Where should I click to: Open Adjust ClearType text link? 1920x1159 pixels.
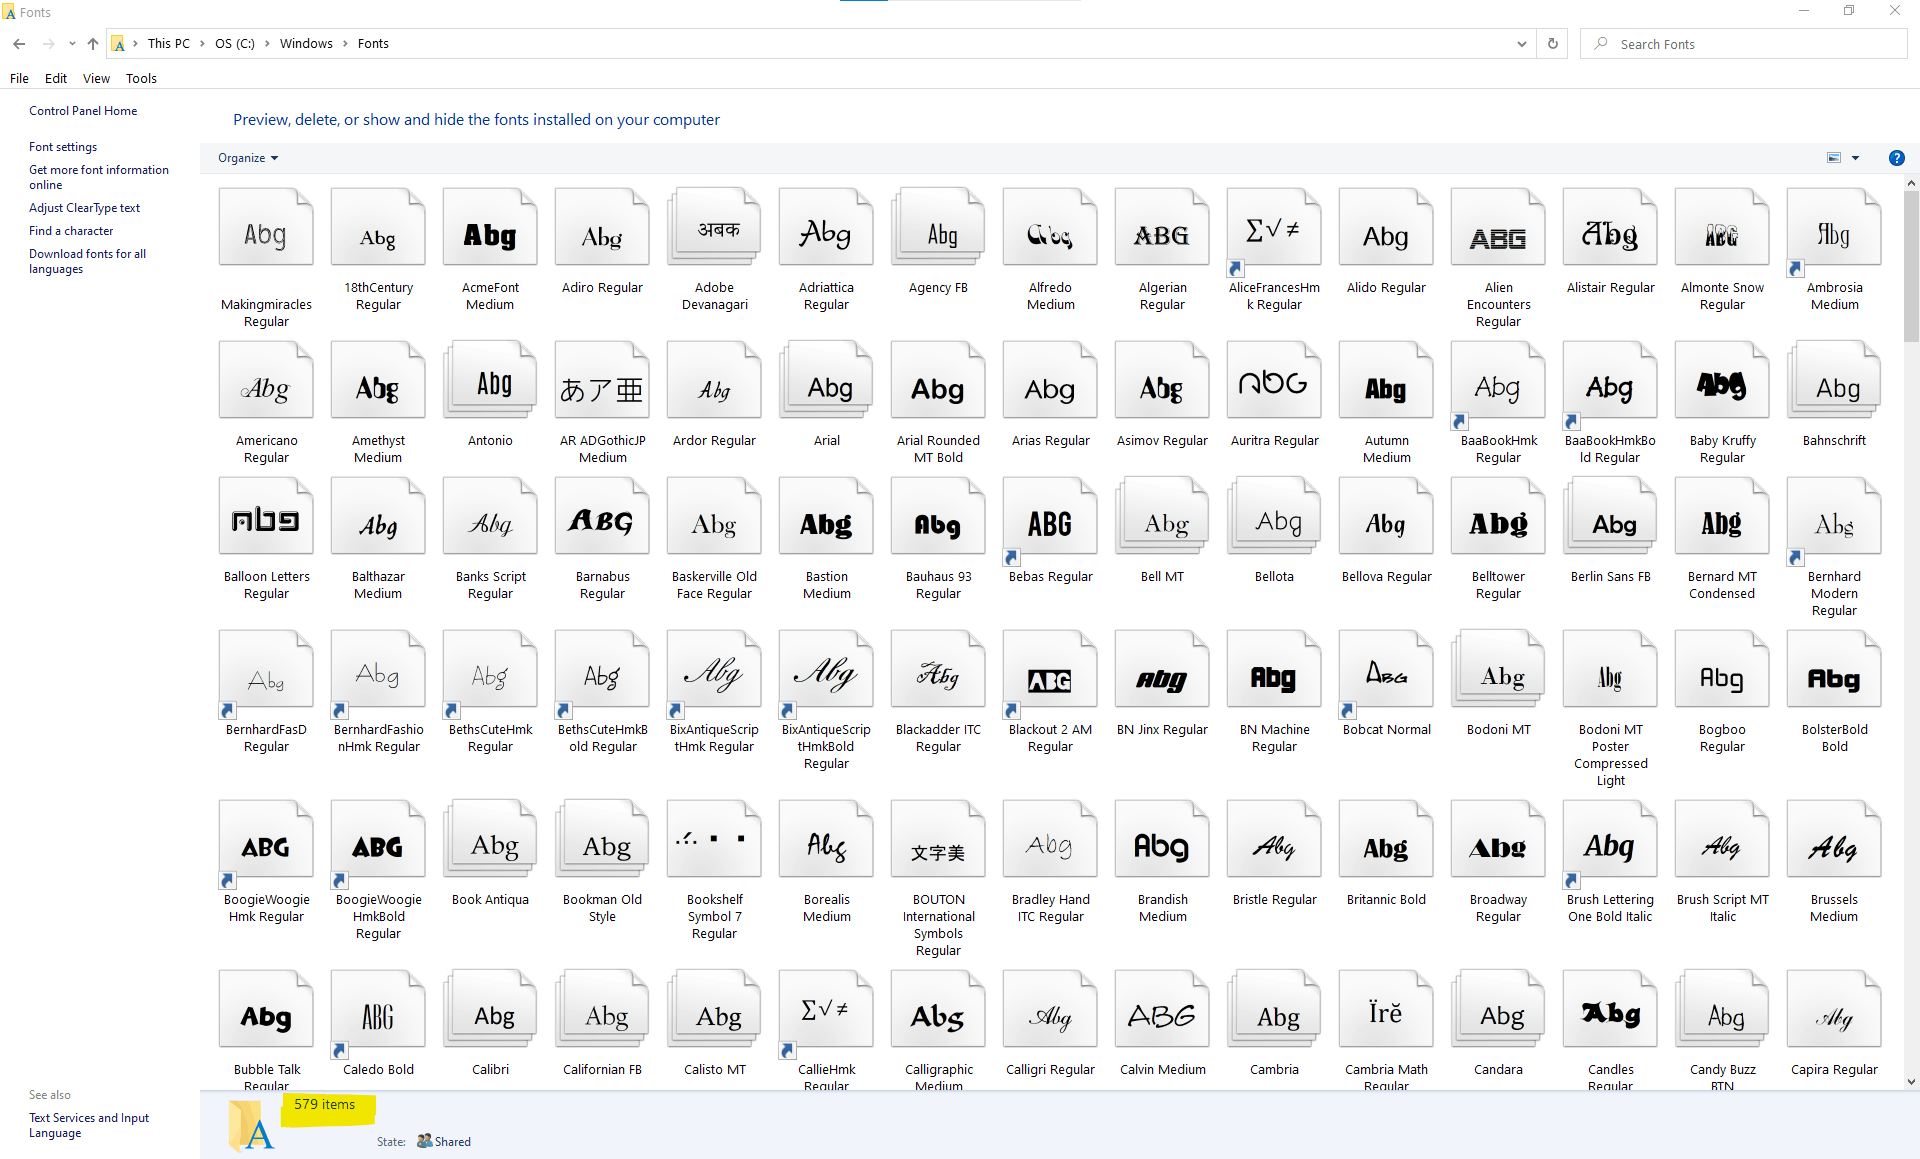tap(84, 208)
